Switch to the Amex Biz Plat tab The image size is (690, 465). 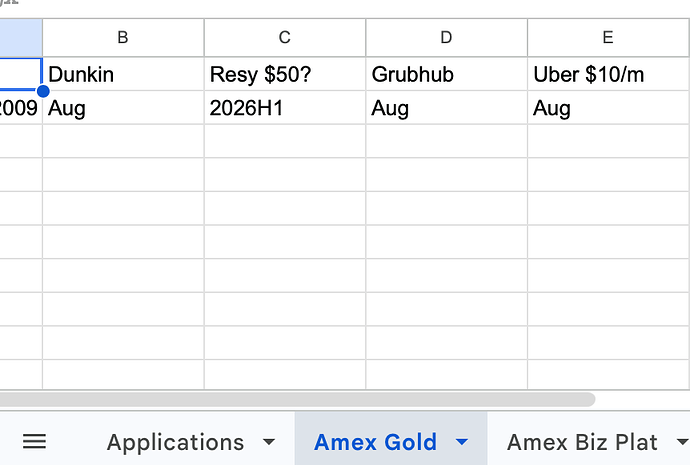point(582,442)
